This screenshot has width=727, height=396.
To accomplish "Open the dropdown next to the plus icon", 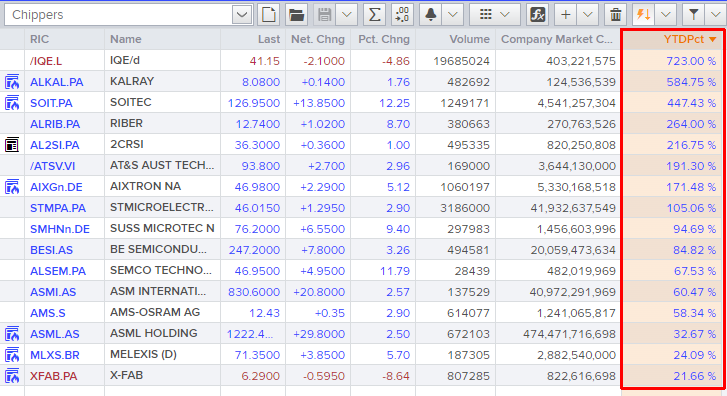I will coord(587,15).
